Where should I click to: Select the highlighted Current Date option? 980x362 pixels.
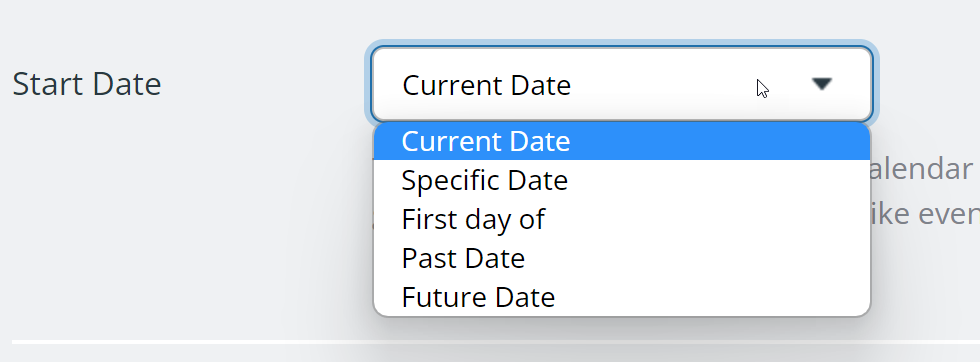coord(622,141)
